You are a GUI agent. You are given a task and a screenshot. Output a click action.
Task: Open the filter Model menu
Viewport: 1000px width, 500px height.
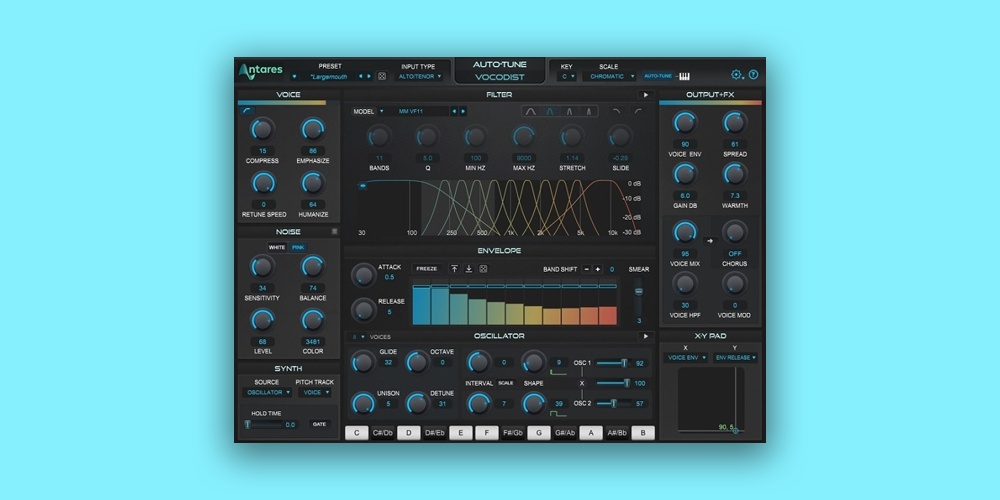[x=369, y=111]
